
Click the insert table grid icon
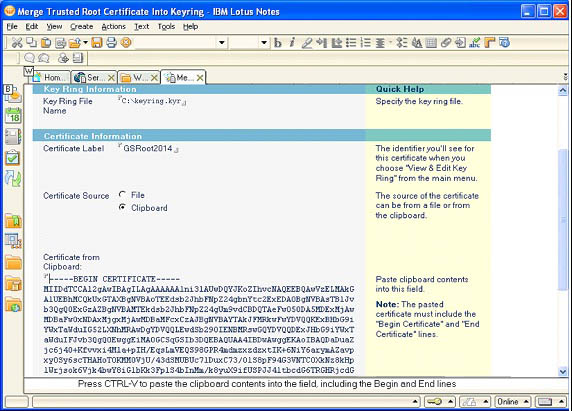(x=431, y=43)
